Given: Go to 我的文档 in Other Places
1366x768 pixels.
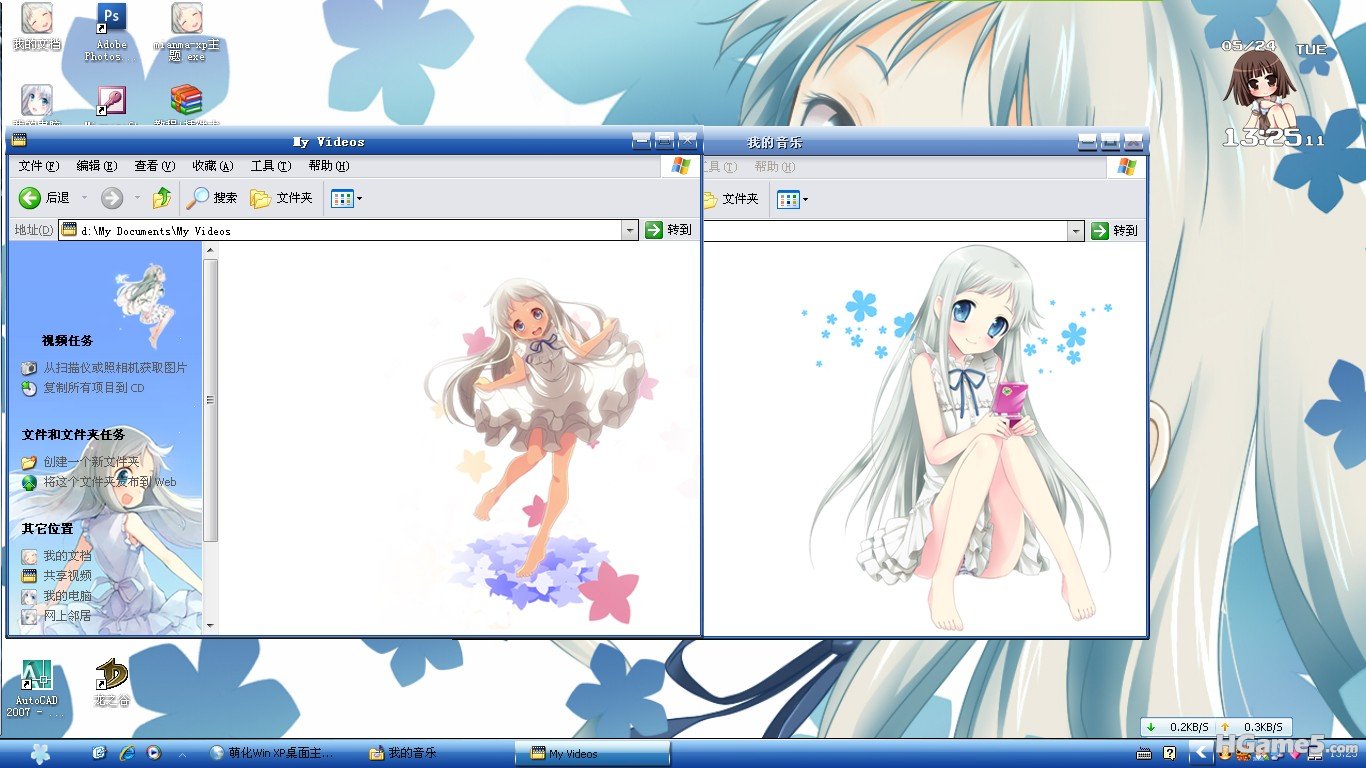Looking at the screenshot, I should point(67,556).
